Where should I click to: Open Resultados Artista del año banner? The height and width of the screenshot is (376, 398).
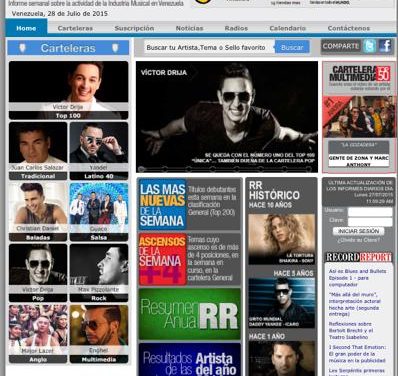coord(189,359)
